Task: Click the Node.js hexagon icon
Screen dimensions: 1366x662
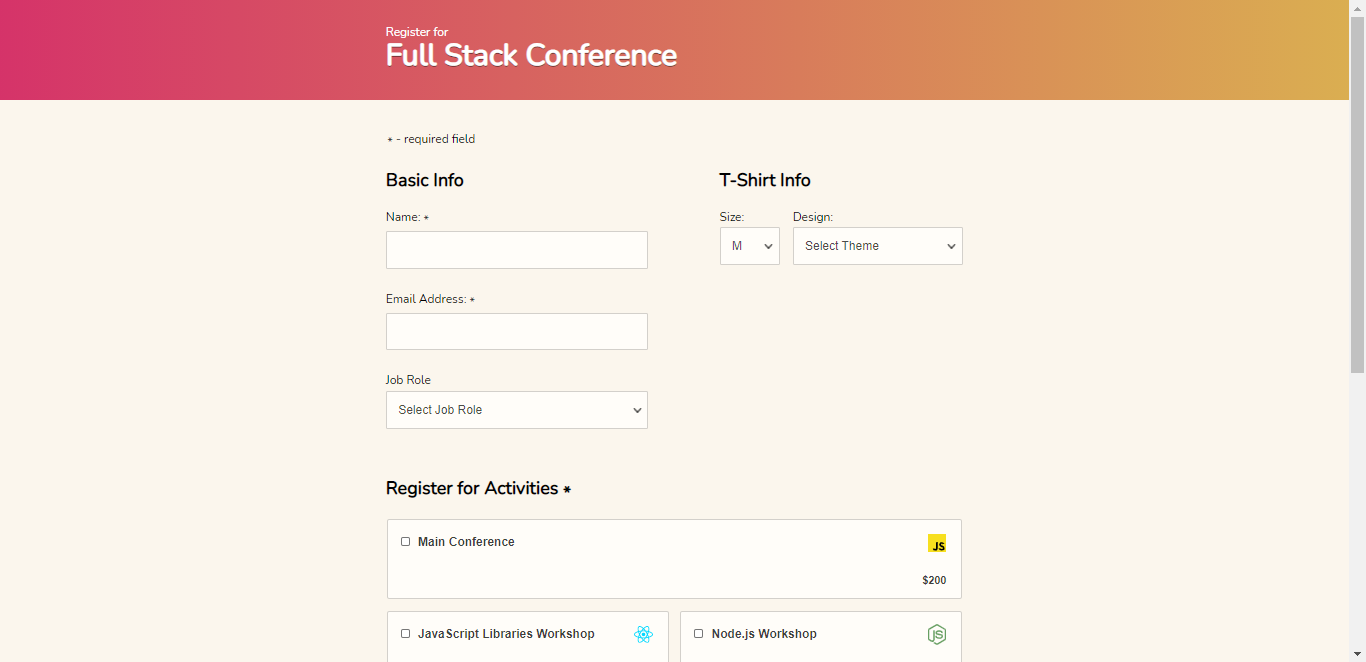Action: [x=937, y=633]
